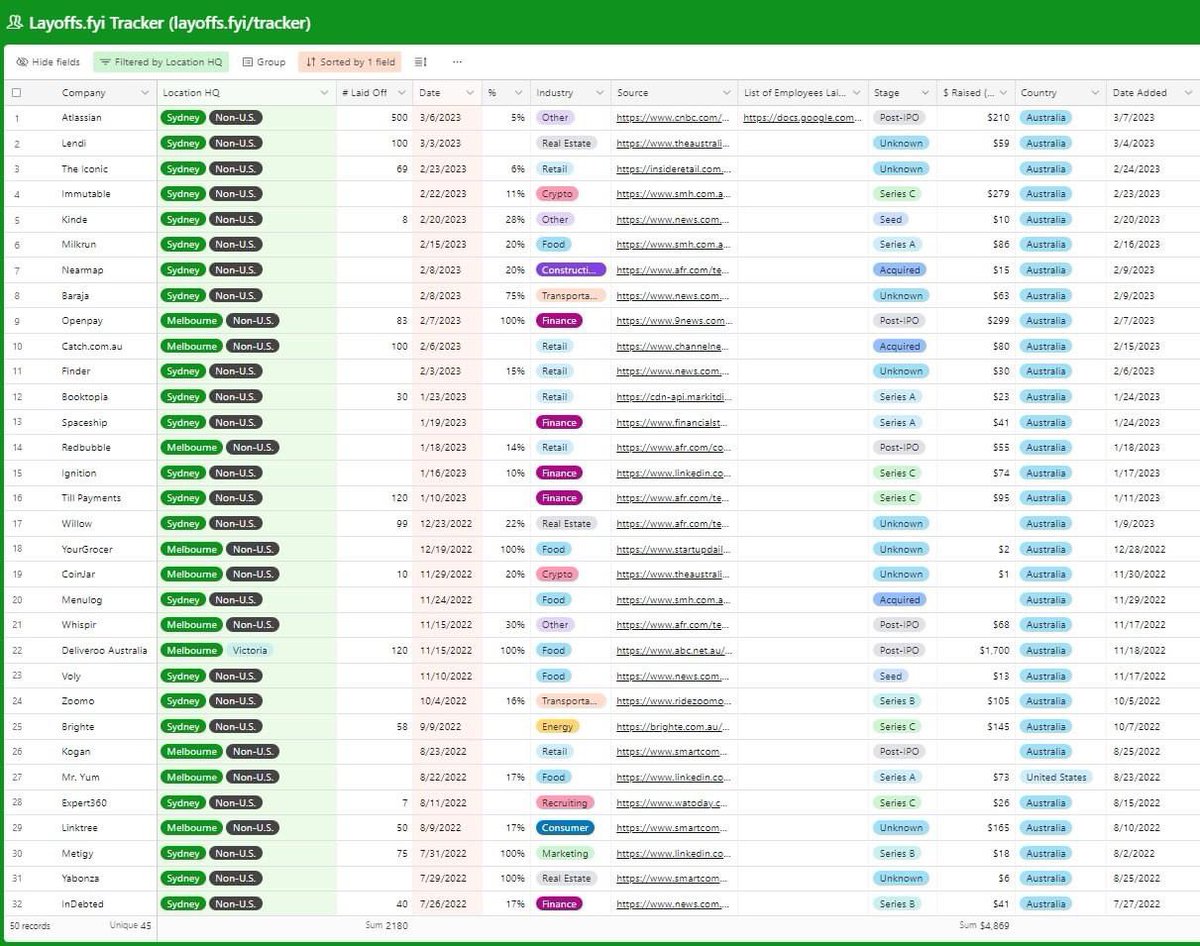Click the Sum $4,869 summary in footer

(985, 926)
